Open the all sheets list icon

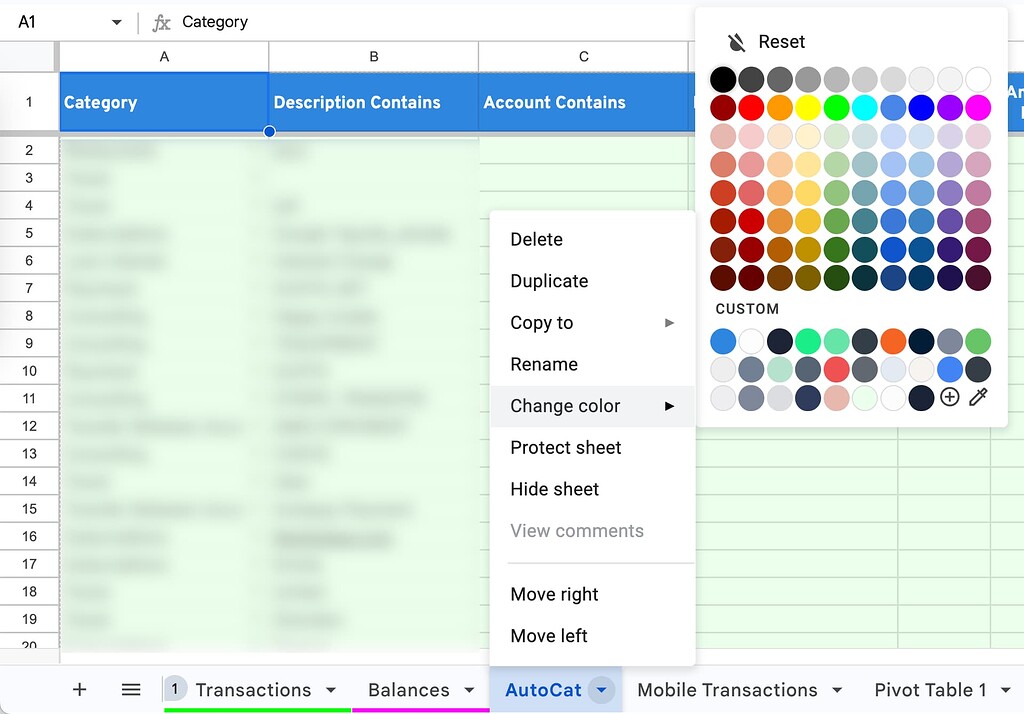pyautogui.click(x=131, y=689)
